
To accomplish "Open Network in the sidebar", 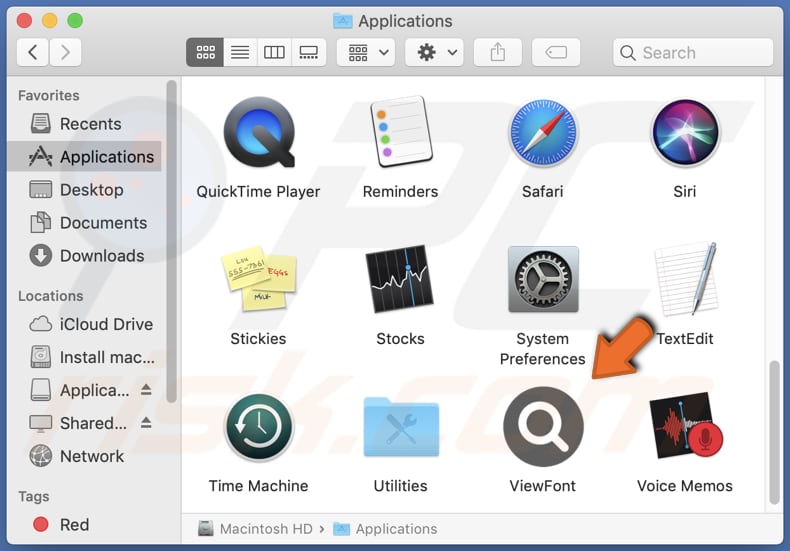I will (x=84, y=456).
